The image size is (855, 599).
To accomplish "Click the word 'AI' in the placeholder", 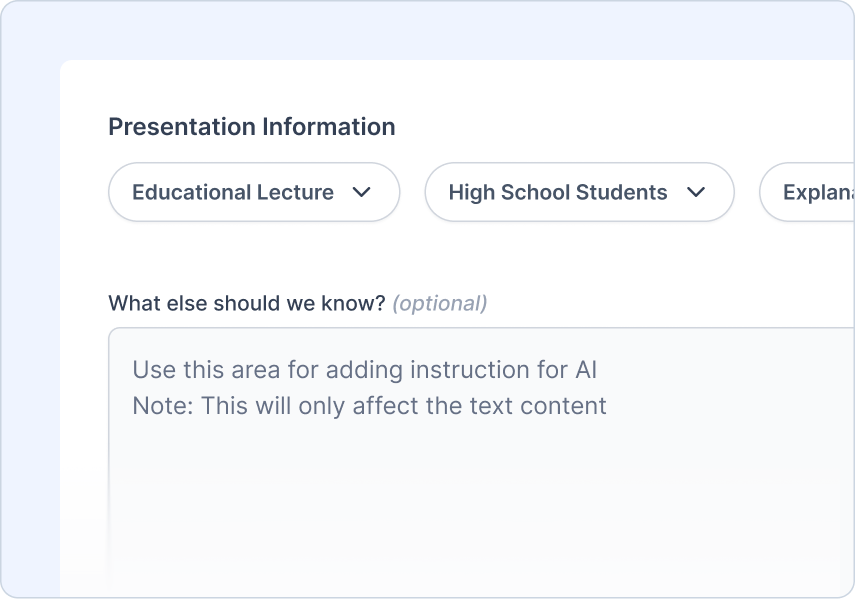I will [x=585, y=370].
